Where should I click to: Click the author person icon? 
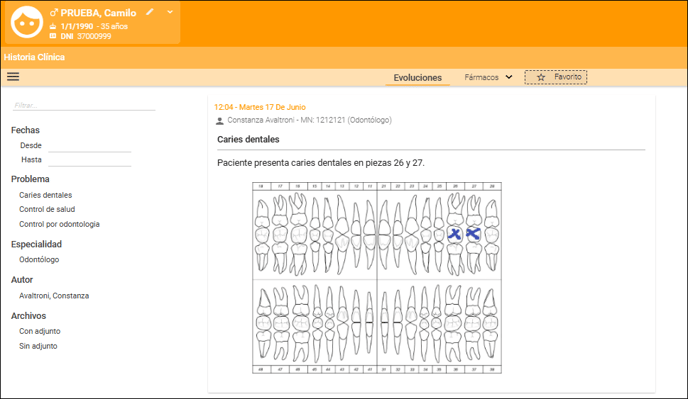(x=220, y=121)
